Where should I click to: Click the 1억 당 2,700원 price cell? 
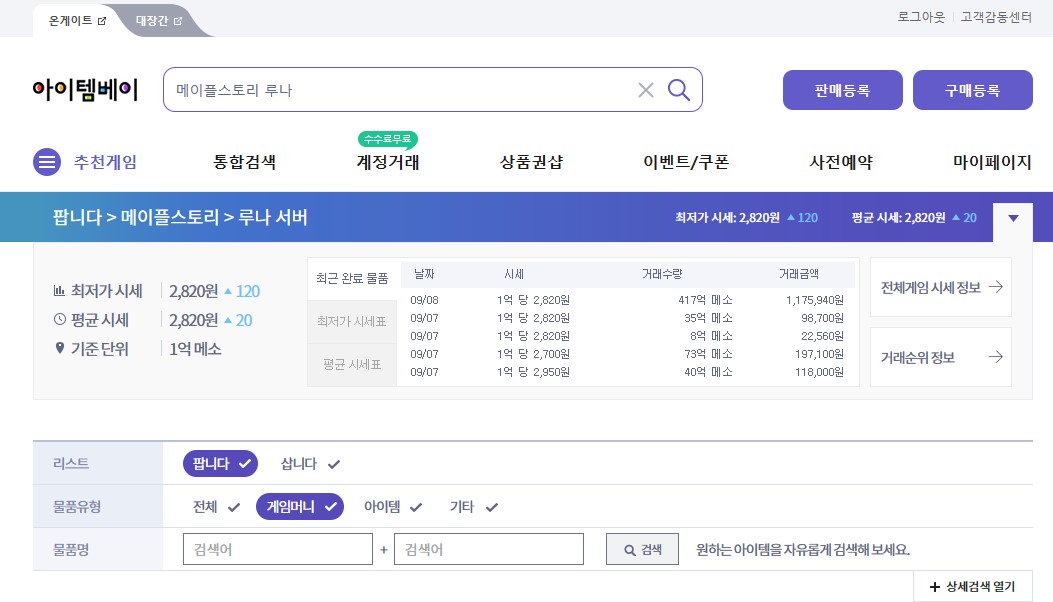[533, 354]
